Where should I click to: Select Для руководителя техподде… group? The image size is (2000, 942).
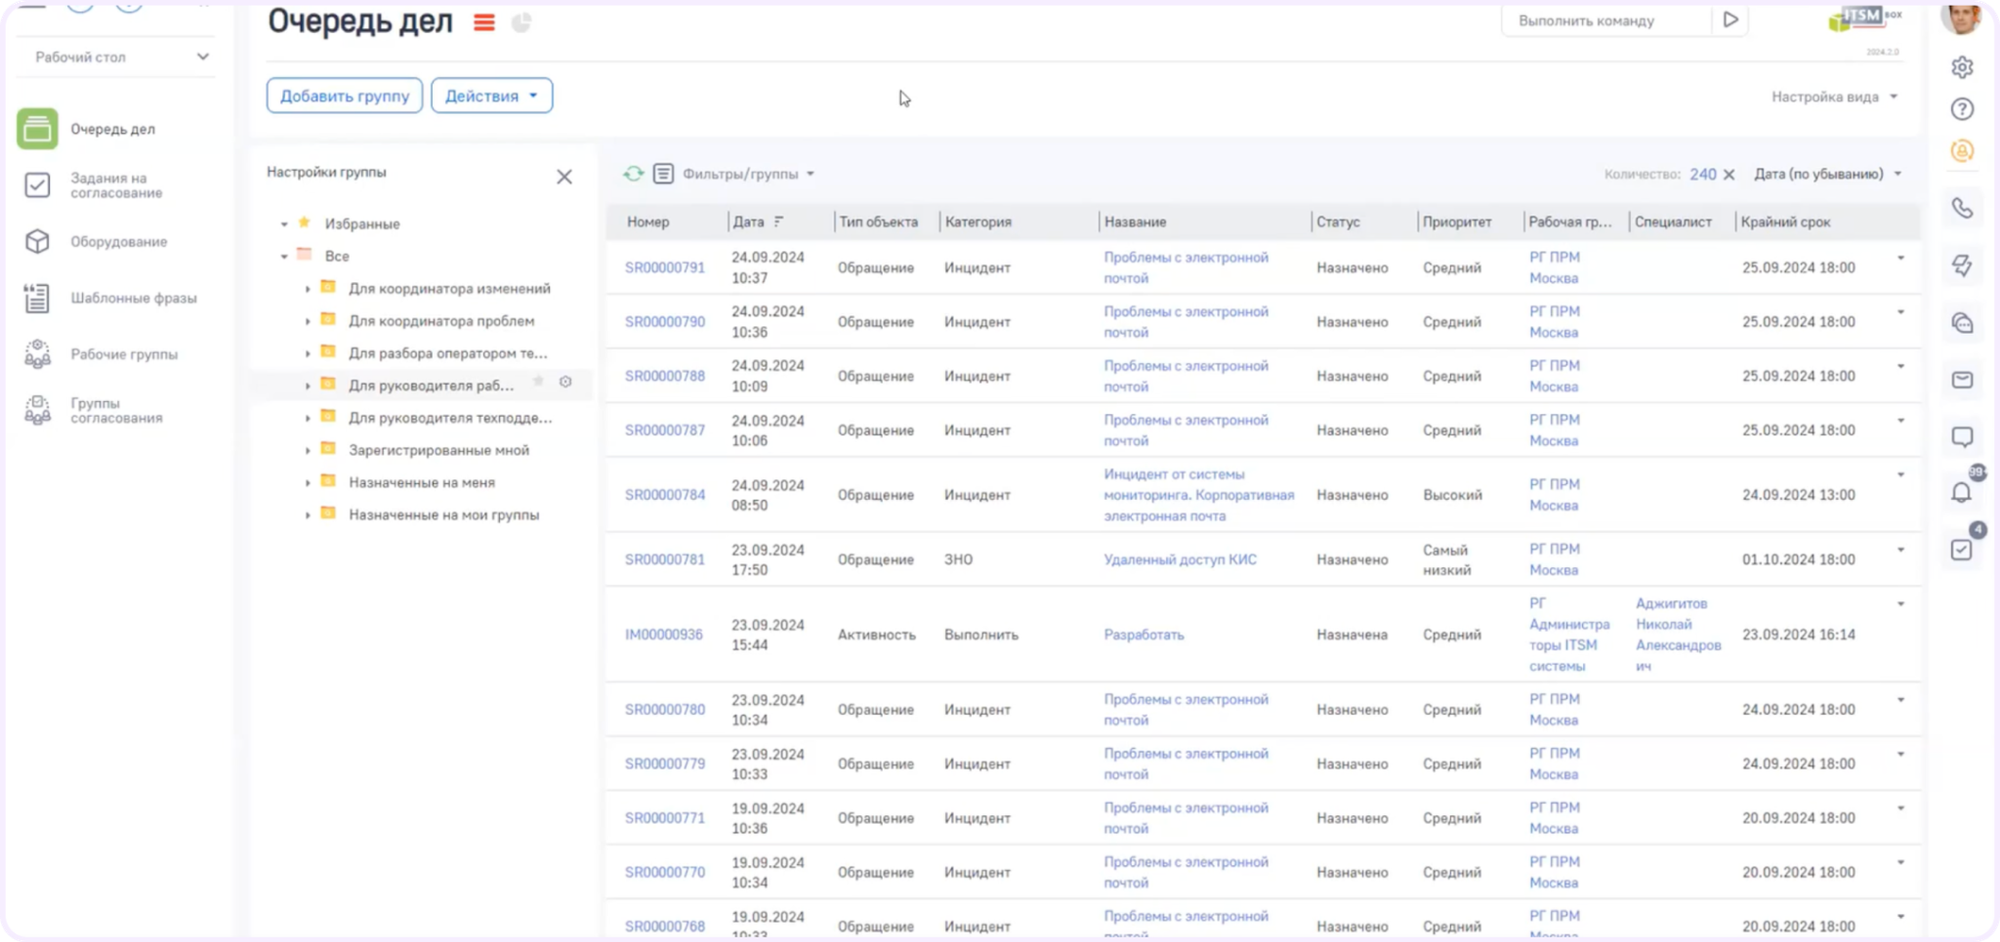point(450,418)
